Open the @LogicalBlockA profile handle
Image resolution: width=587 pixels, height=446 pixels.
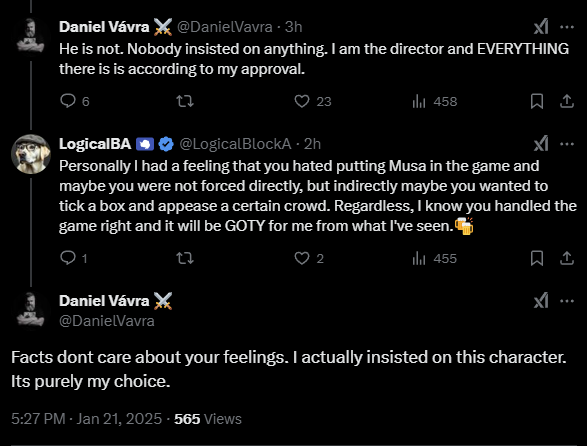tap(235, 144)
